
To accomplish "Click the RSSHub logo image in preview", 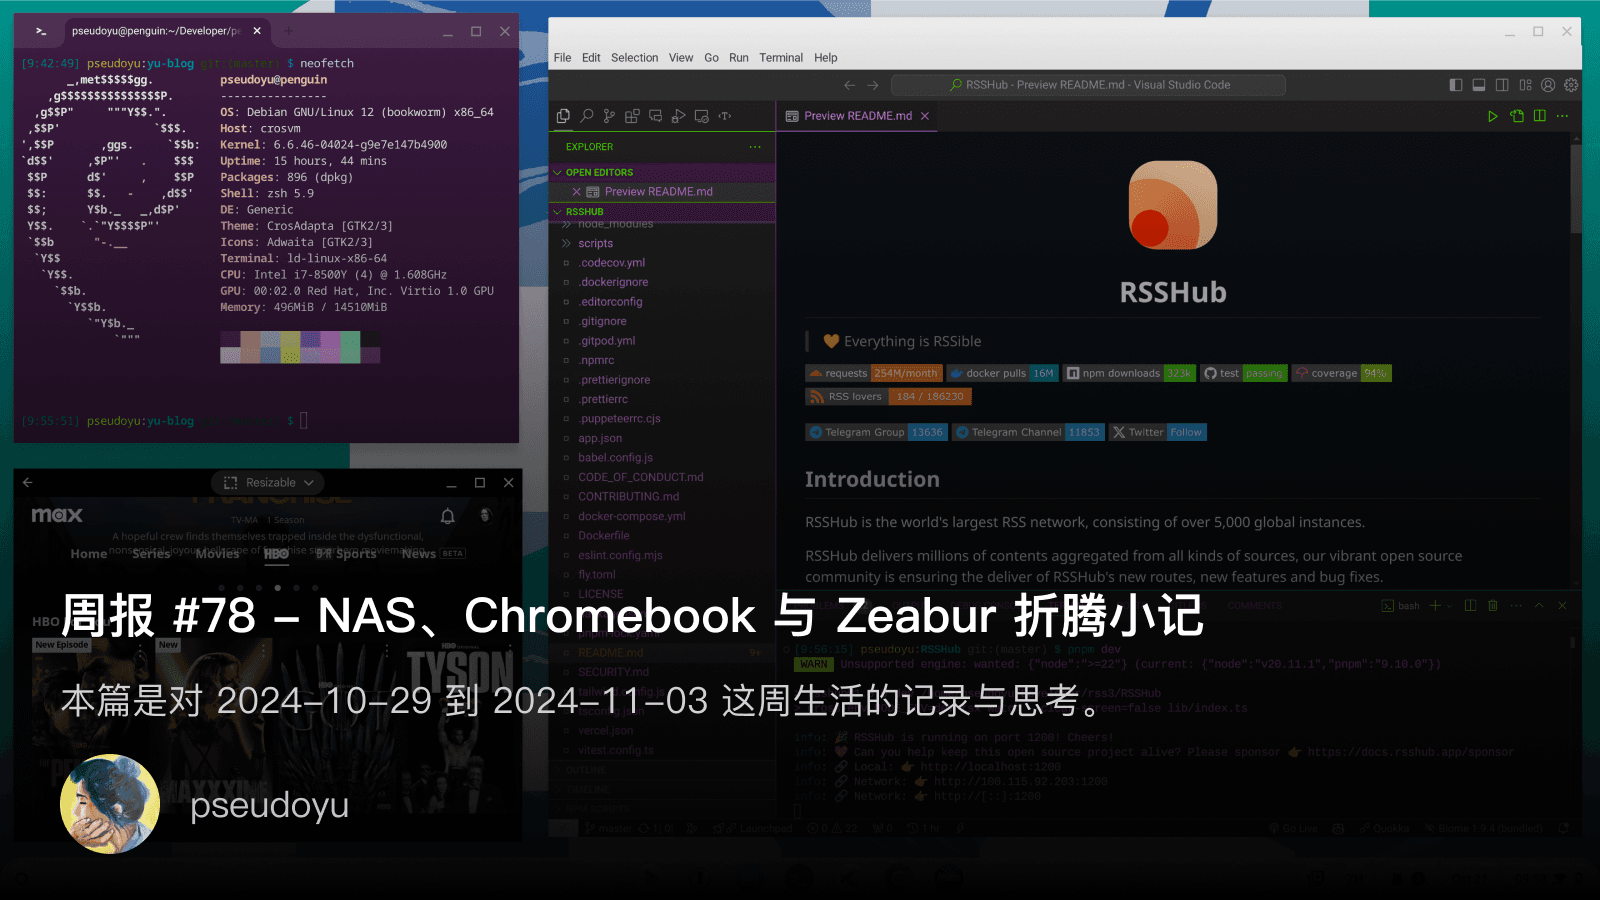I will click(1173, 205).
